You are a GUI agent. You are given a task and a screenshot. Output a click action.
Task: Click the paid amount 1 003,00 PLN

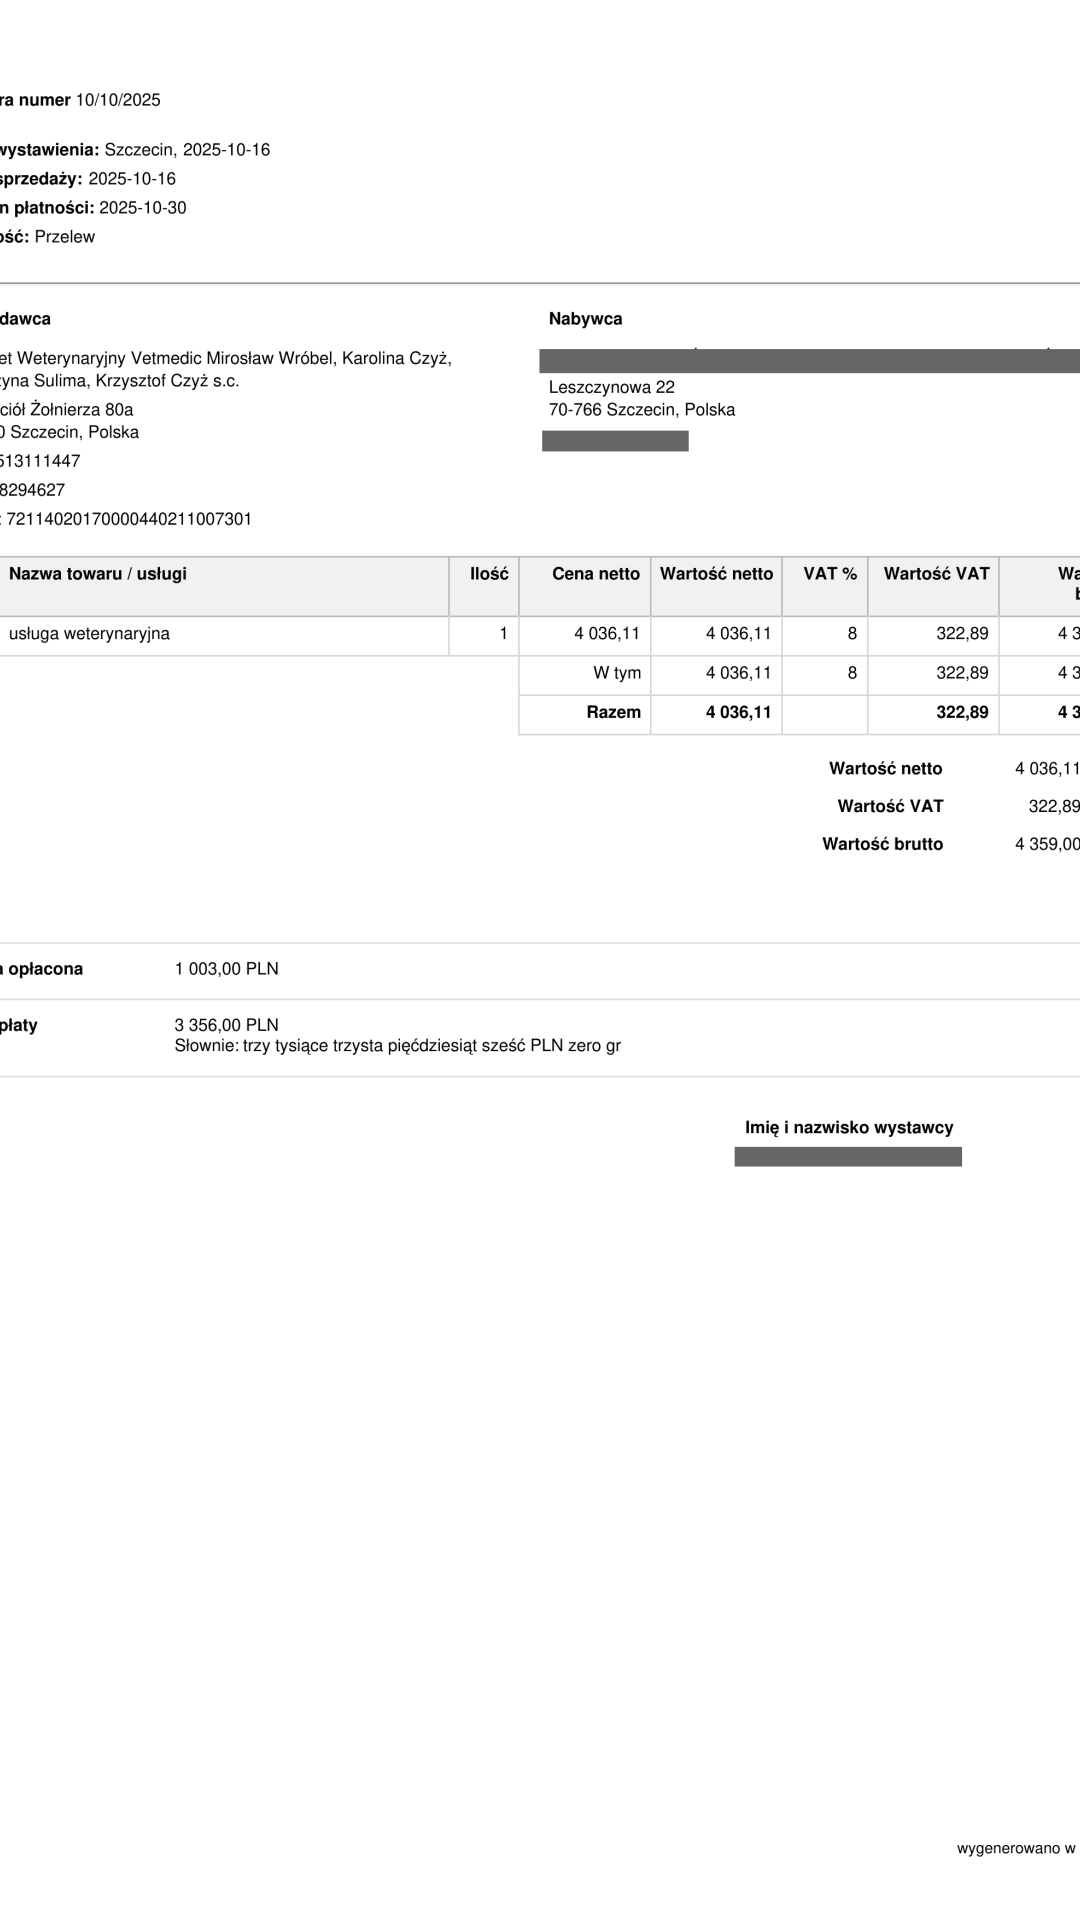[226, 969]
